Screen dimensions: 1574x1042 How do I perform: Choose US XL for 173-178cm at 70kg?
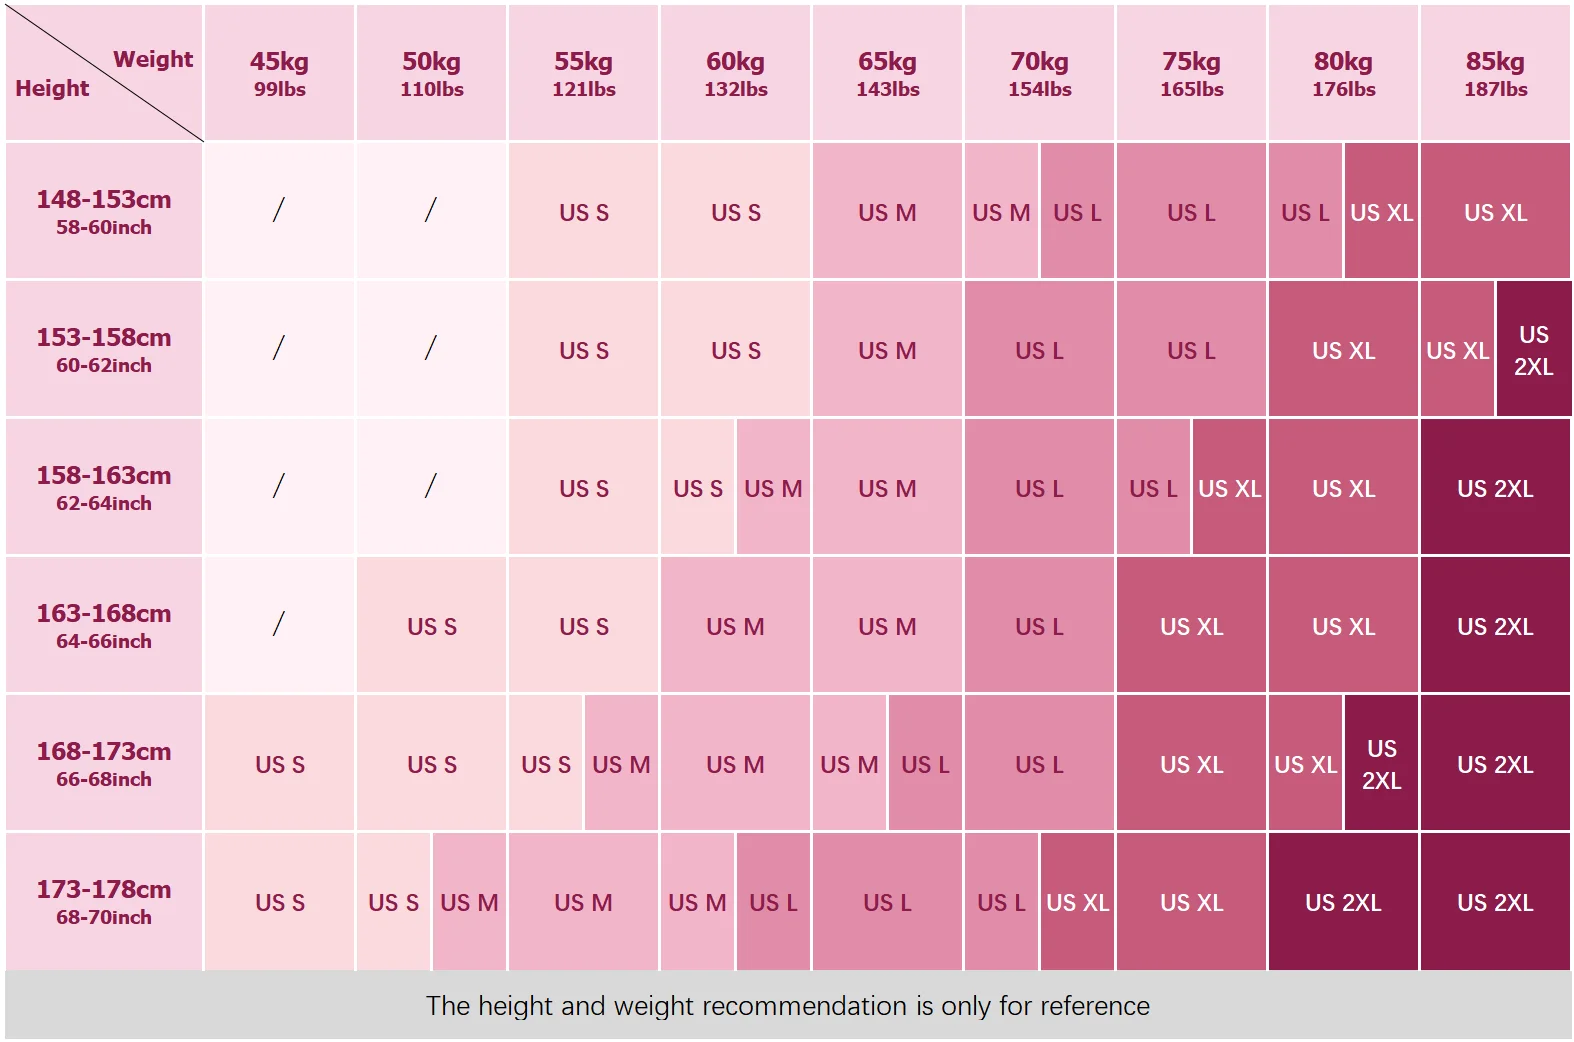pos(1077,902)
